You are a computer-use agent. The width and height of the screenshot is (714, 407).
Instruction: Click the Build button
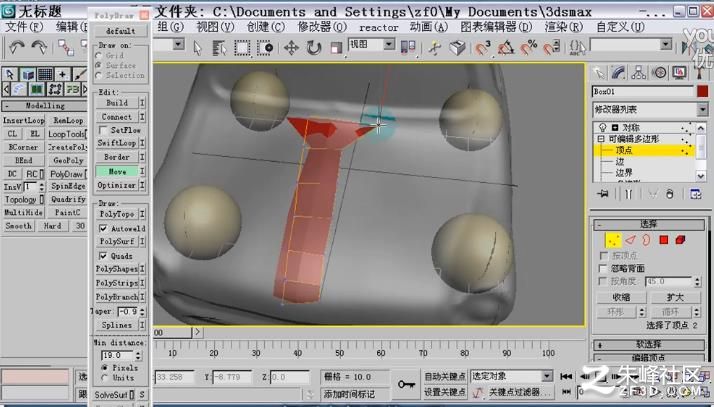pos(117,103)
